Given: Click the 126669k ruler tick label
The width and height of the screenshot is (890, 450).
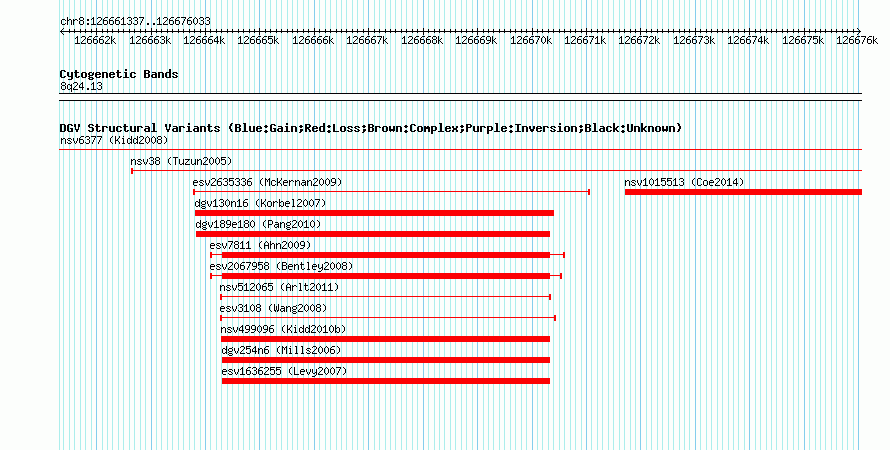Looking at the screenshot, I should [476, 41].
